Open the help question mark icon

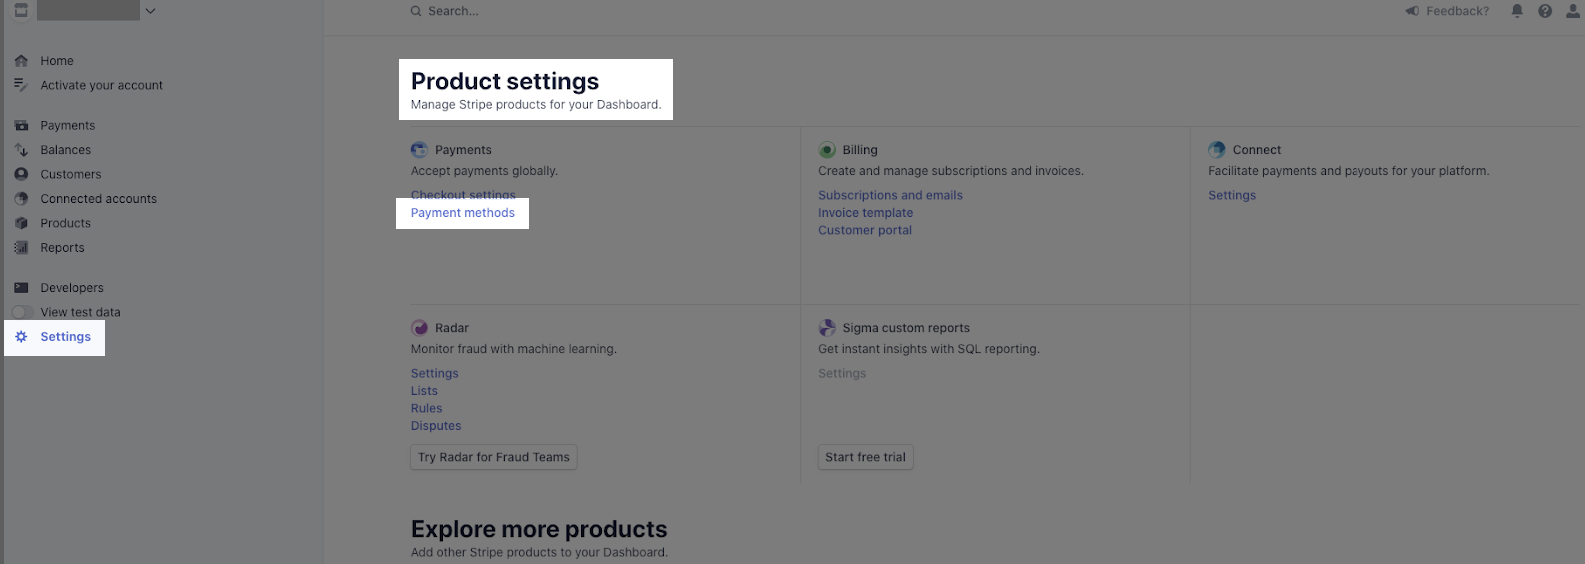(x=1545, y=11)
